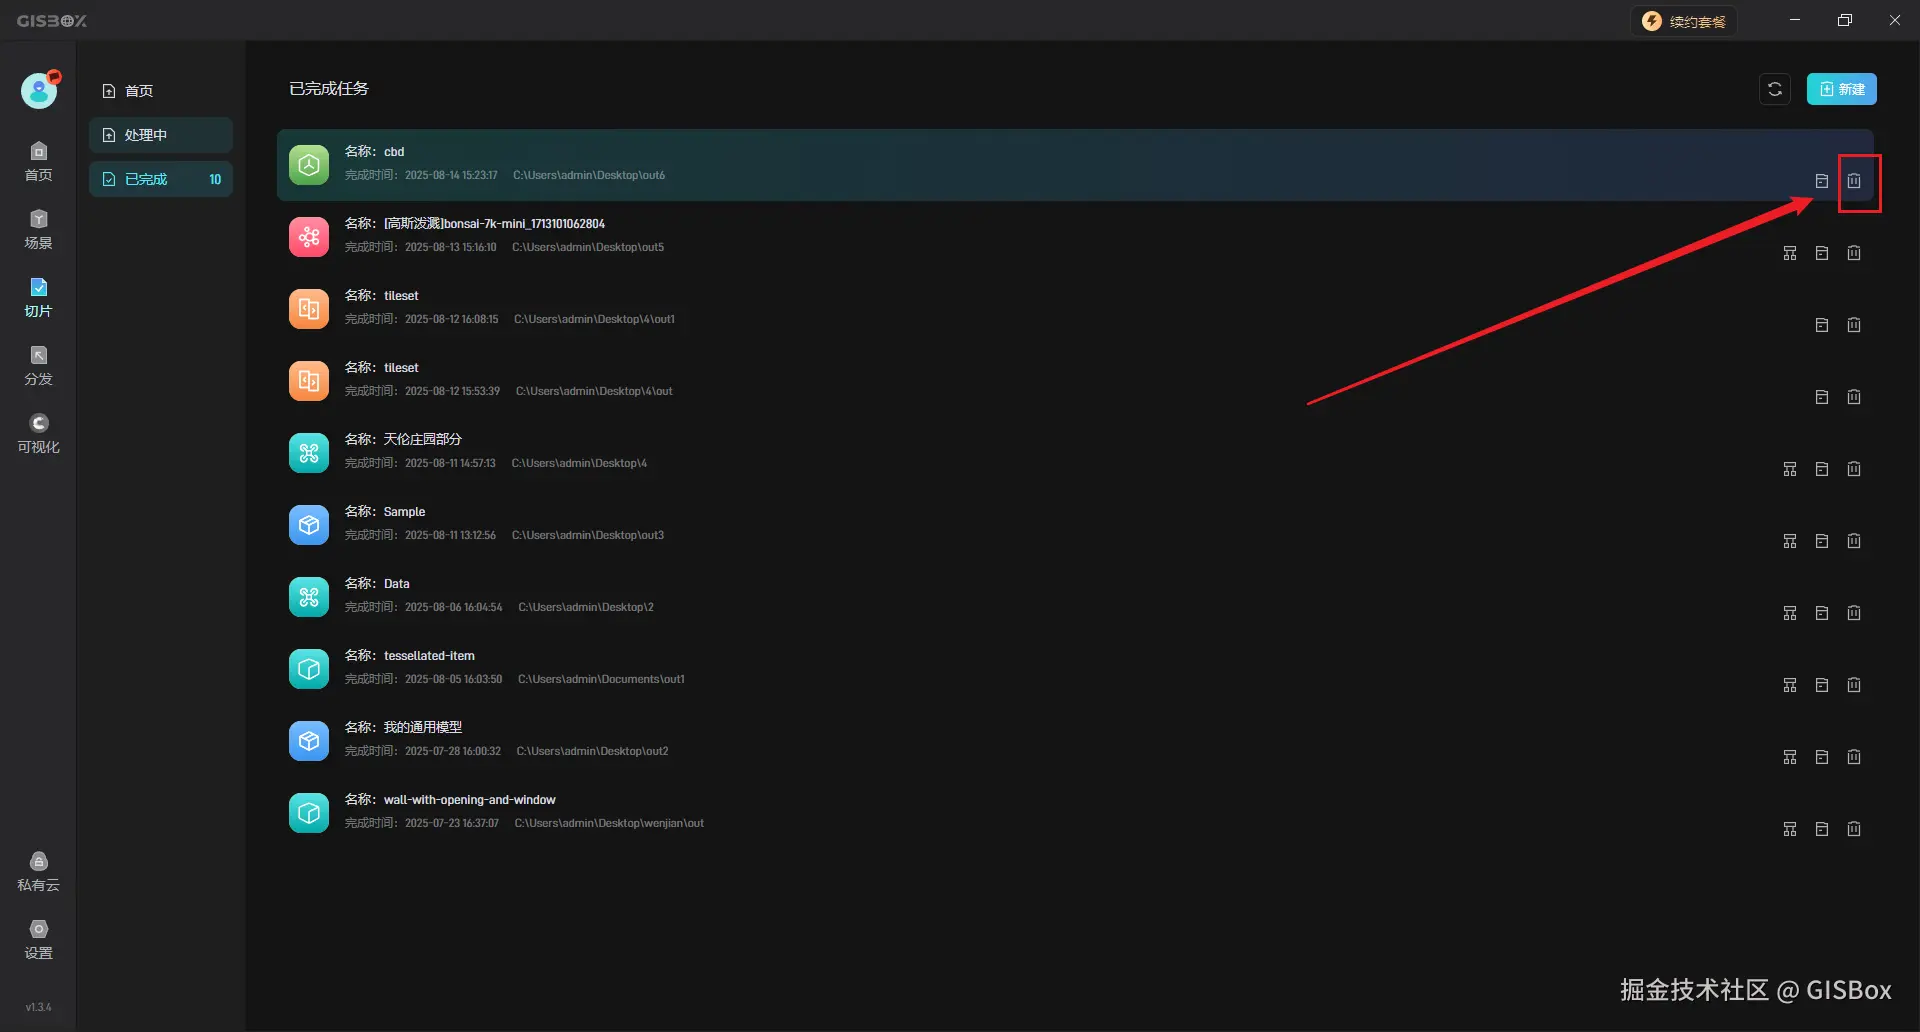Open the output folder of the bonsai-7k-mini task
Image resolution: width=1920 pixels, height=1032 pixels.
(1822, 253)
